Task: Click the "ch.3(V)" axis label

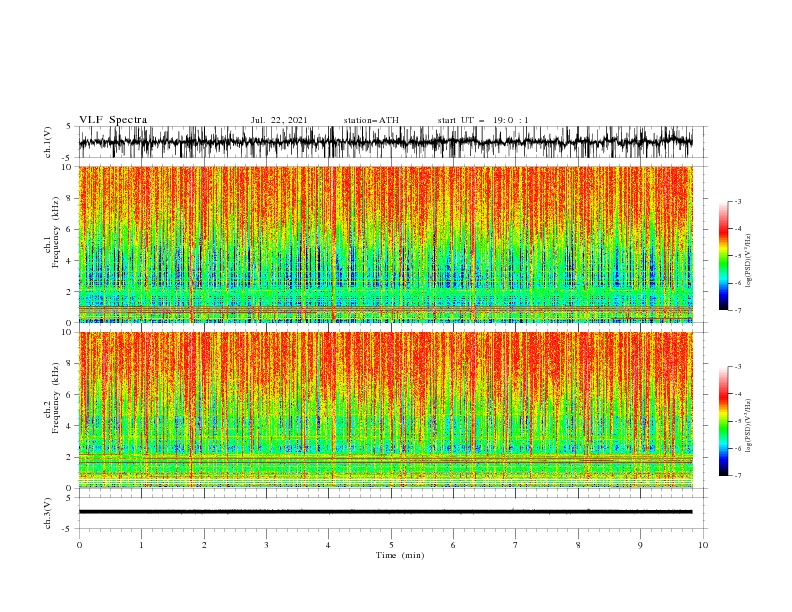Action: (48, 513)
